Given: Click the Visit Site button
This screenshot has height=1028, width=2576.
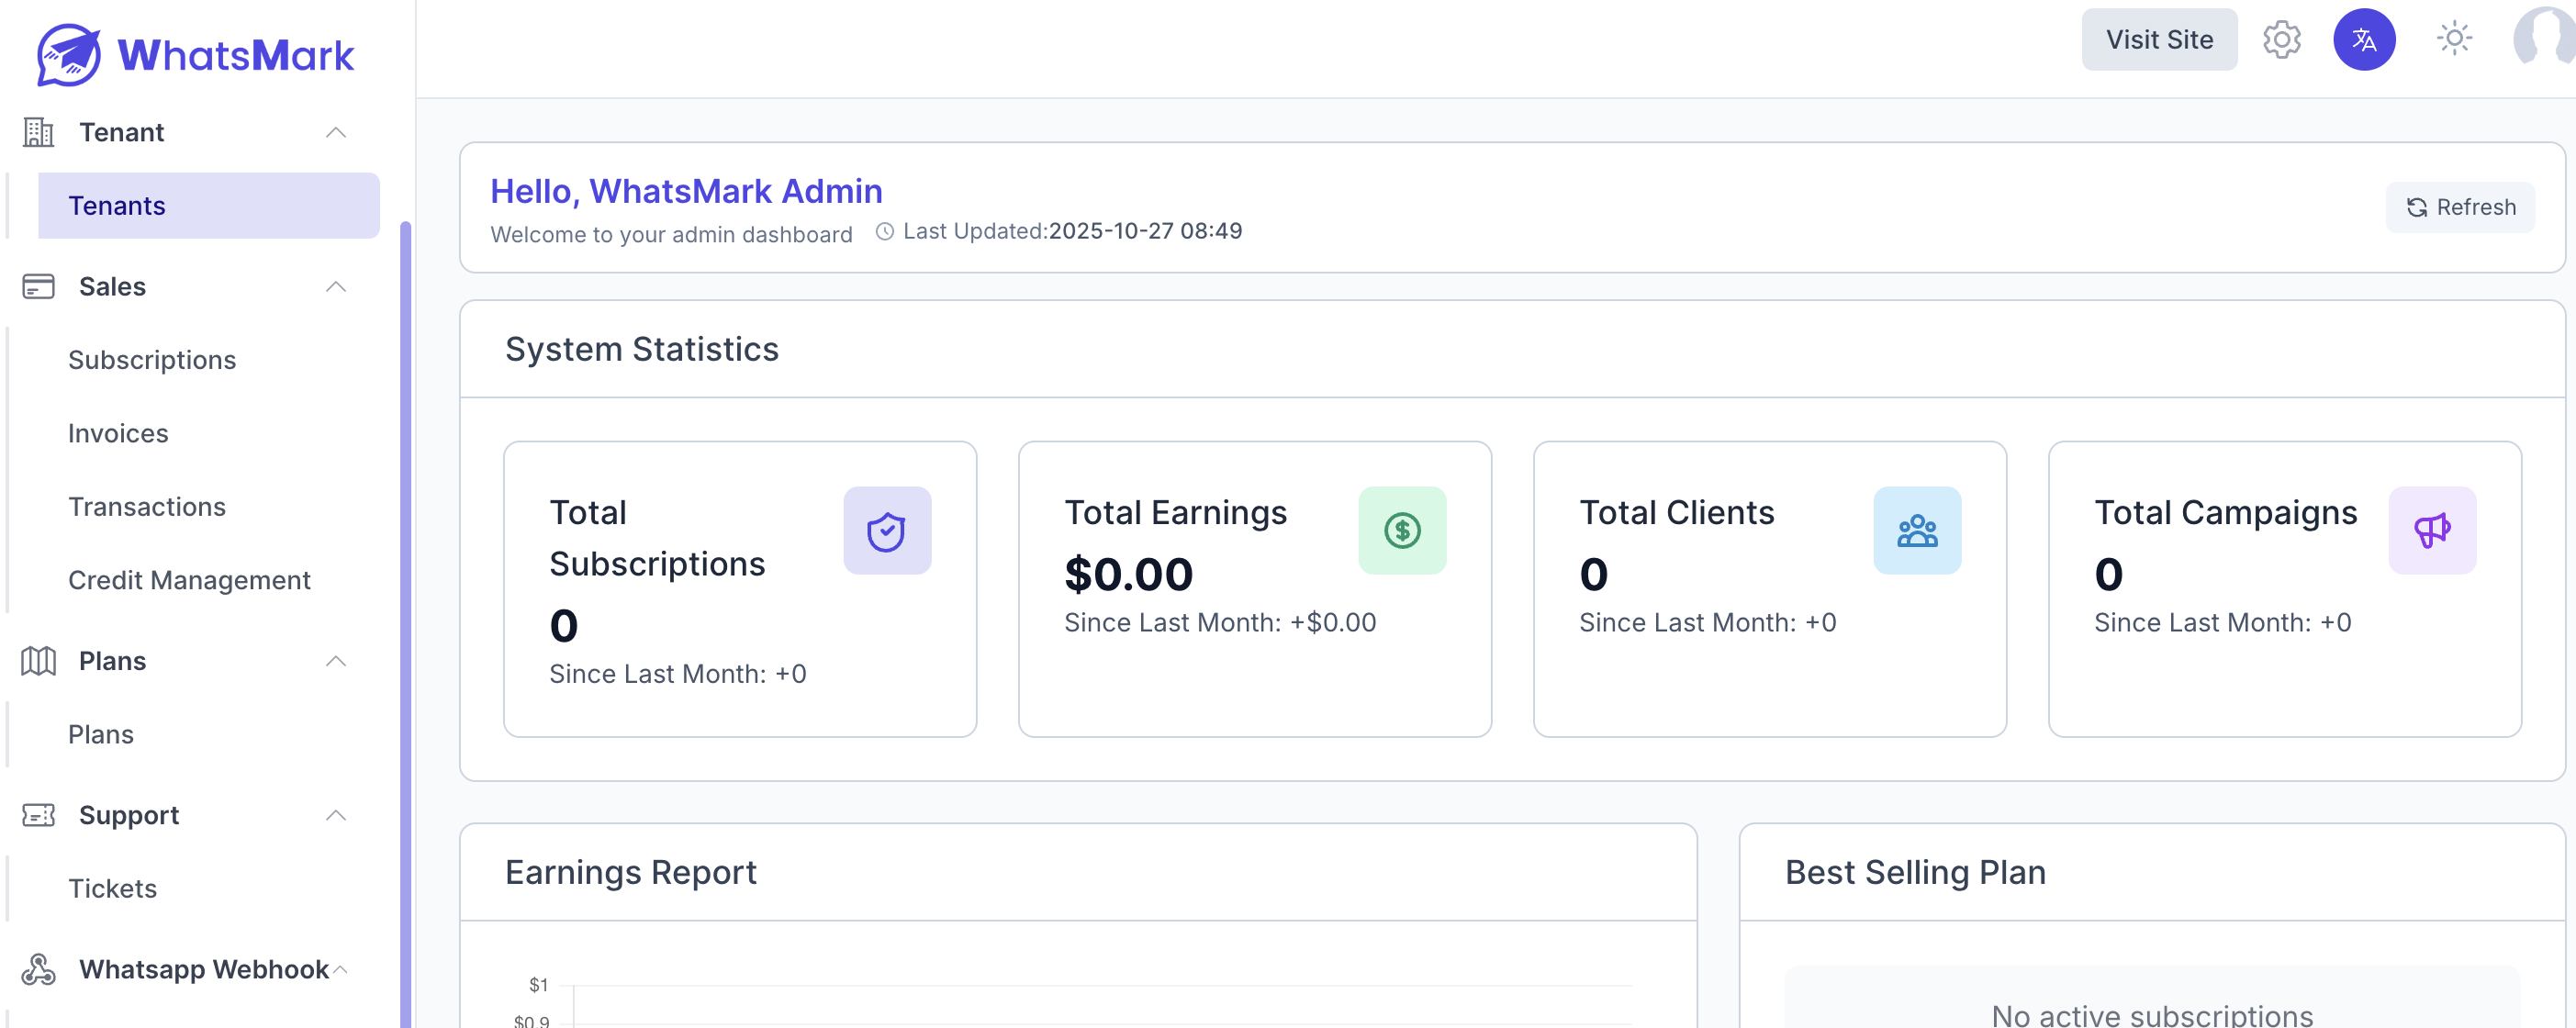Looking at the screenshot, I should pyautogui.click(x=2159, y=40).
